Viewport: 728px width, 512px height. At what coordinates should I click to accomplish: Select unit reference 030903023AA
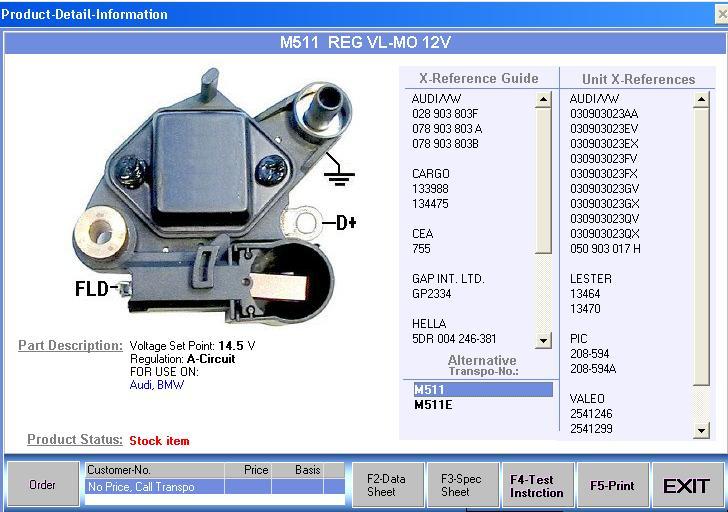[x=604, y=114]
